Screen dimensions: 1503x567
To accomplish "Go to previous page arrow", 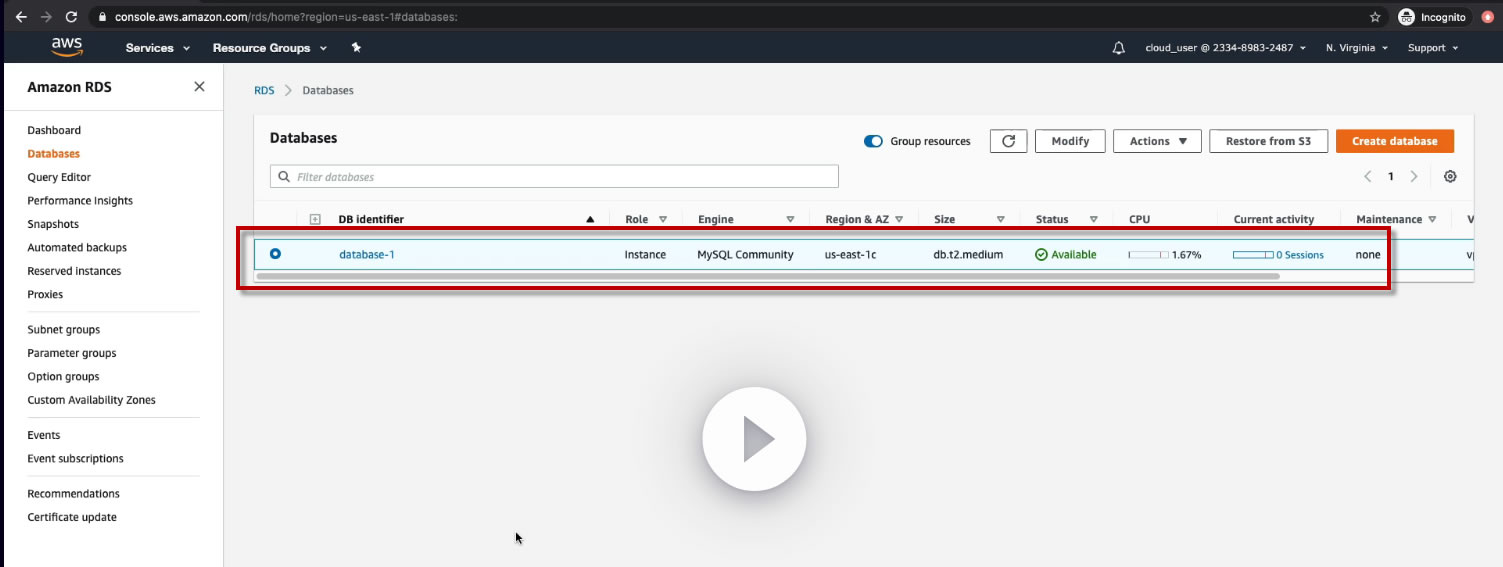I will tap(1367, 177).
